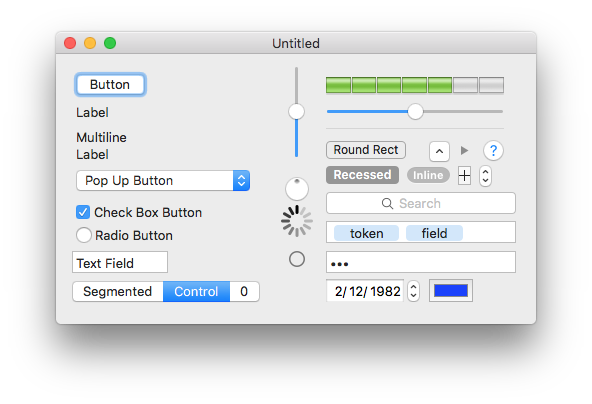Toggle the Recessed button
Image resolution: width=592 pixels, height=404 pixels.
[x=362, y=175]
